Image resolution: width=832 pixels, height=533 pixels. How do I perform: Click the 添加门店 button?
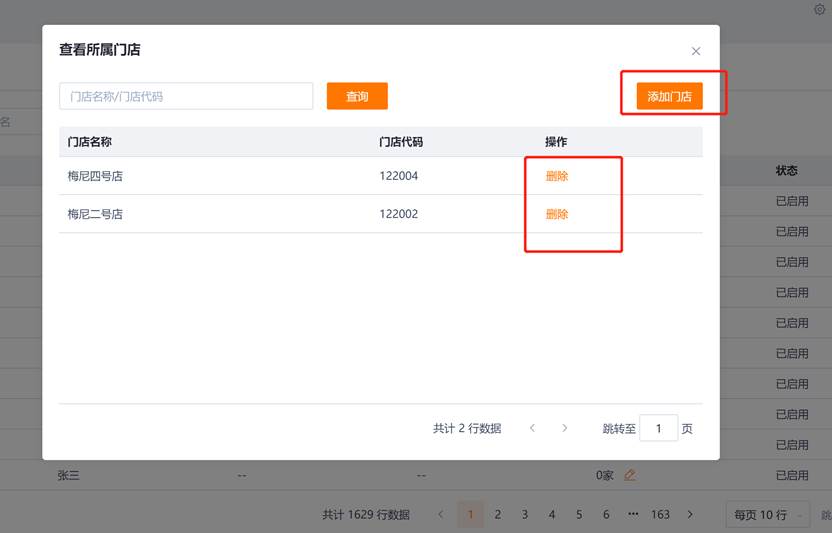[669, 96]
